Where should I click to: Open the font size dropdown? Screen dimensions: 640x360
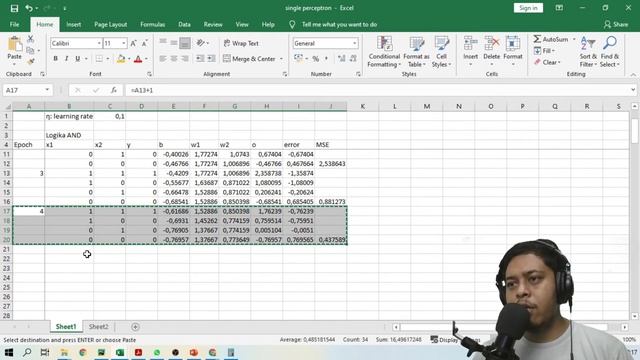tap(124, 43)
